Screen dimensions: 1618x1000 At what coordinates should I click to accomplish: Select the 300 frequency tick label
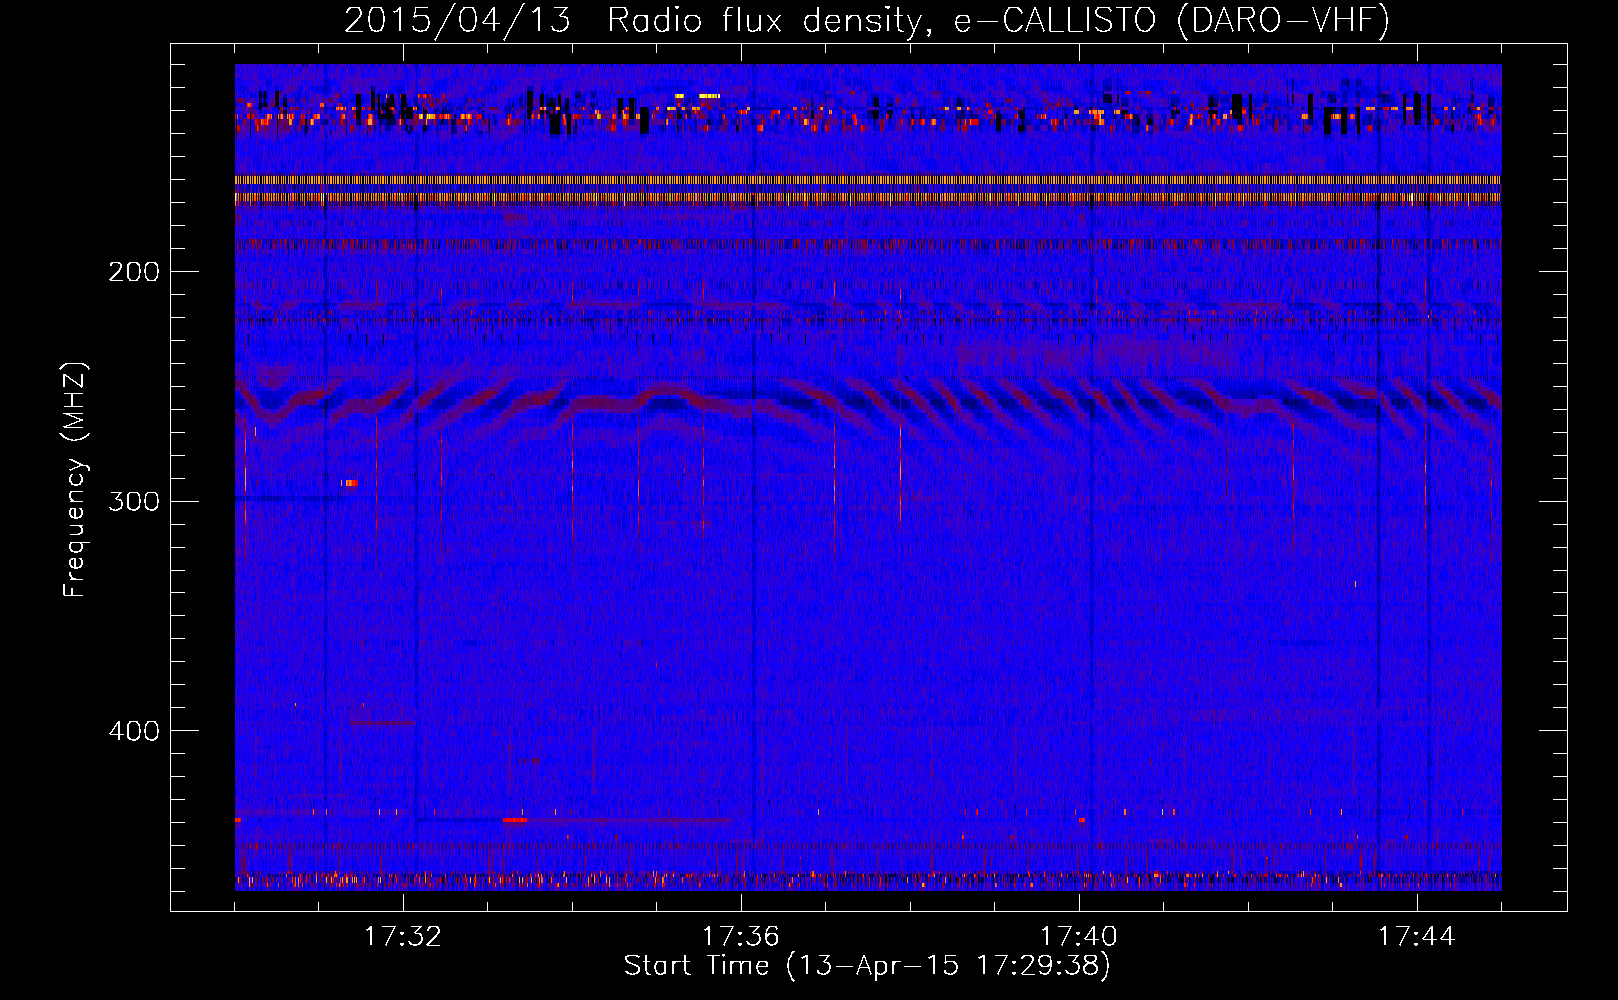click(133, 501)
